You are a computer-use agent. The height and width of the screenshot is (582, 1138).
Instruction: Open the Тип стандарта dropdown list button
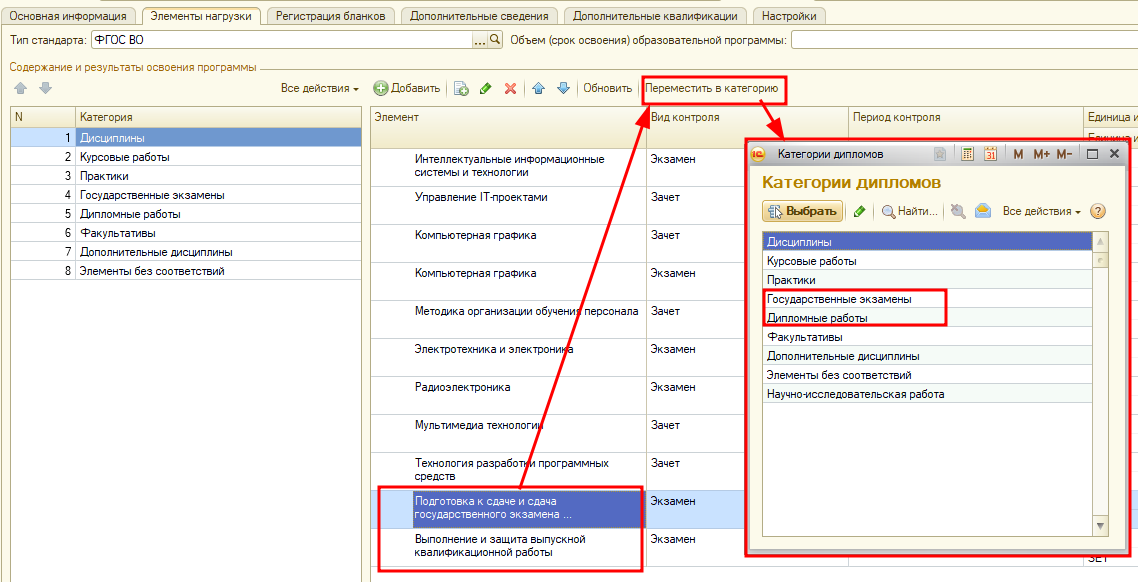coord(480,40)
